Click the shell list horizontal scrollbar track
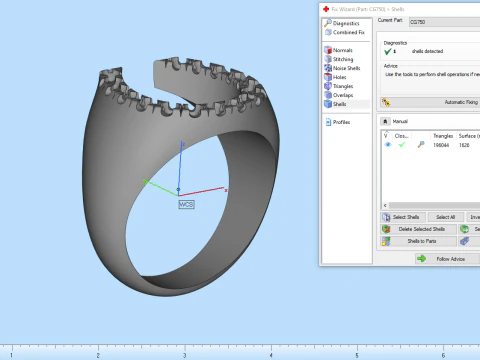Viewport: 480px width, 360px height. point(434,205)
